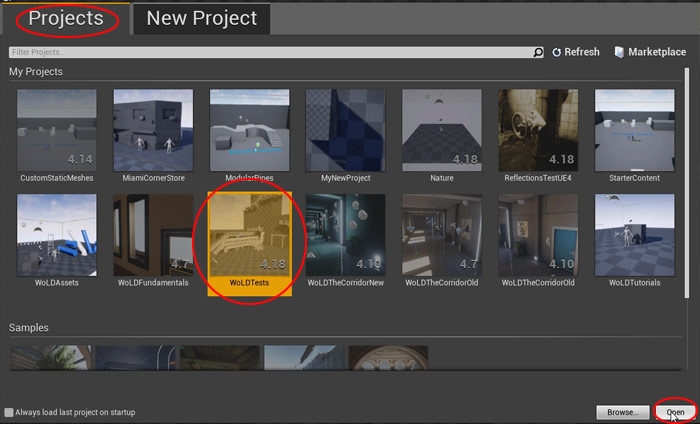Screen dimensions: 700x424
Task: Click the Filter Projects search field
Action: click(x=268, y=52)
